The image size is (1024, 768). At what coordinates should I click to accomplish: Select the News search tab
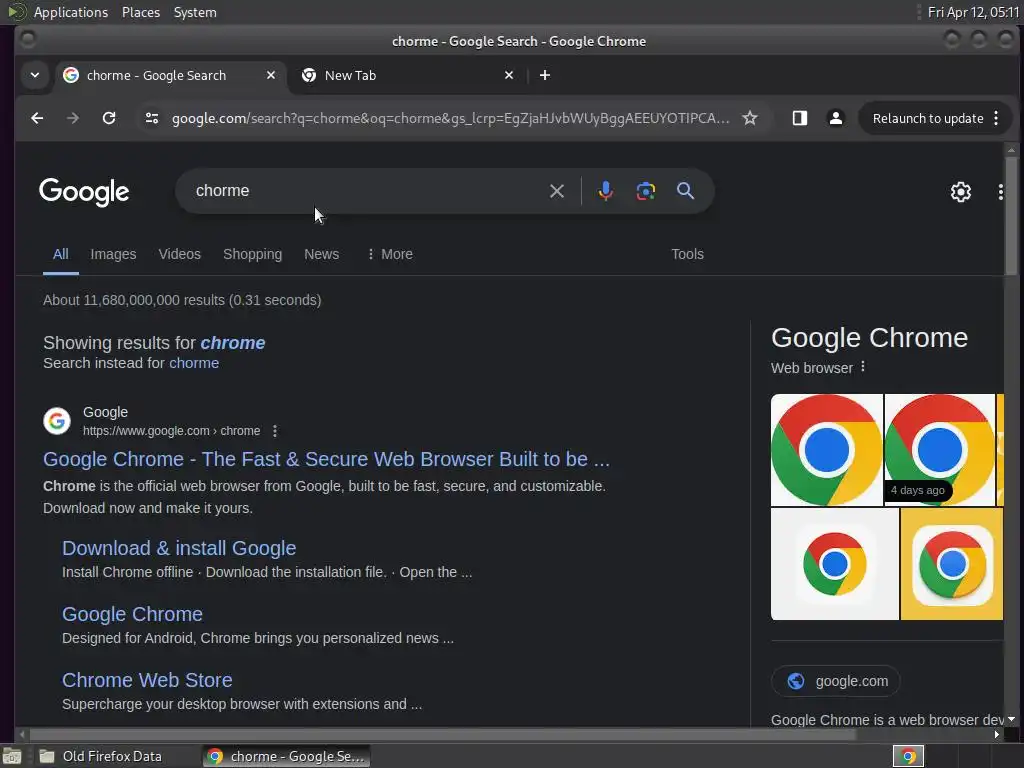click(321, 254)
